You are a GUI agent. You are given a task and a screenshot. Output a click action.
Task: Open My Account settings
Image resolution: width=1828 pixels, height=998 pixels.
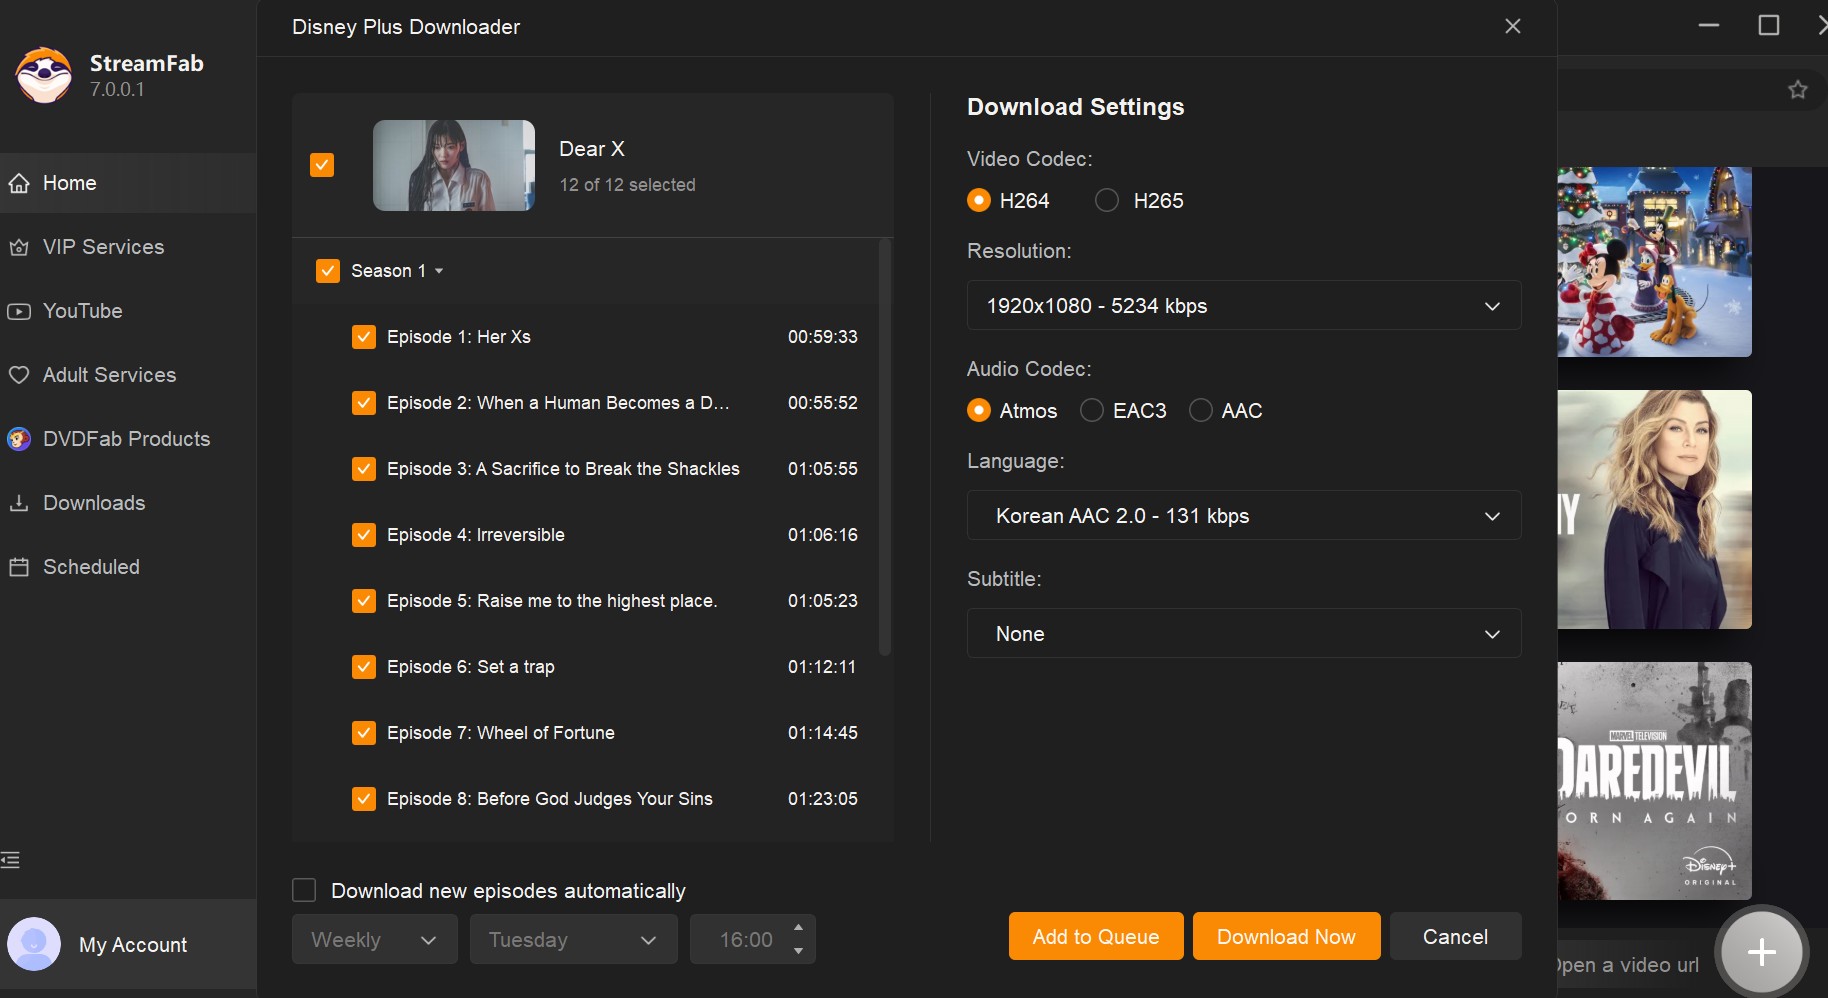(x=133, y=944)
